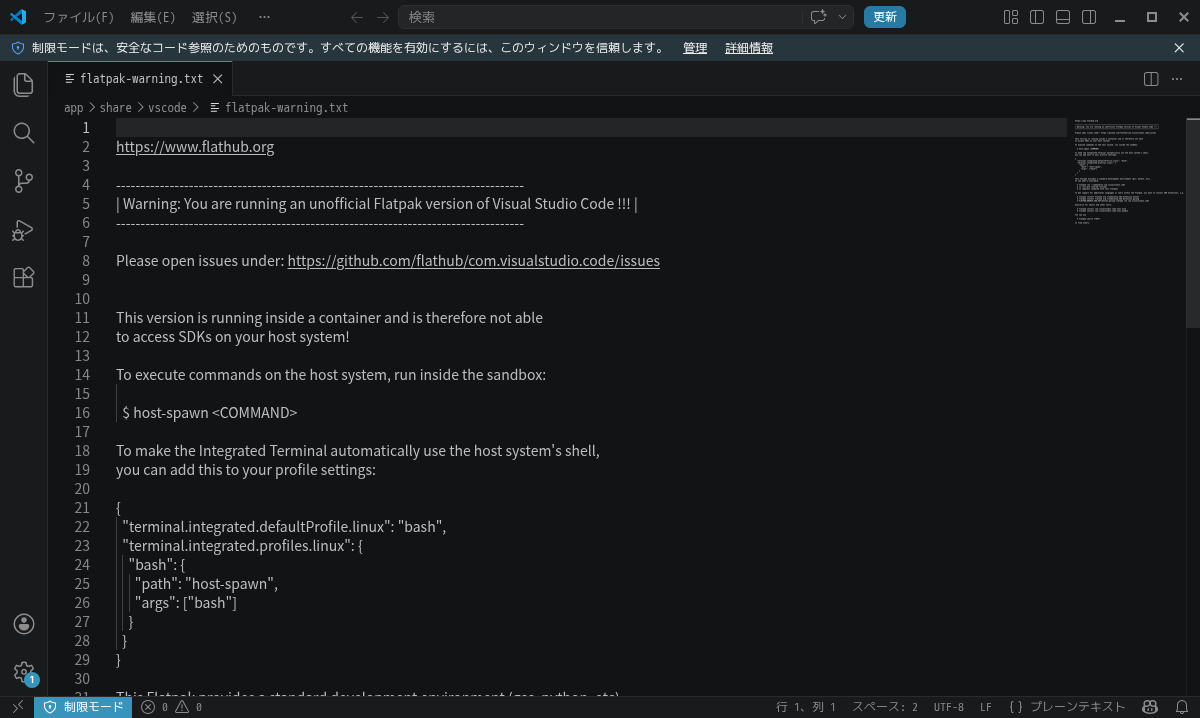The width and height of the screenshot is (1200, 718).
Task: Go forward with the right arrow
Action: click(x=383, y=17)
